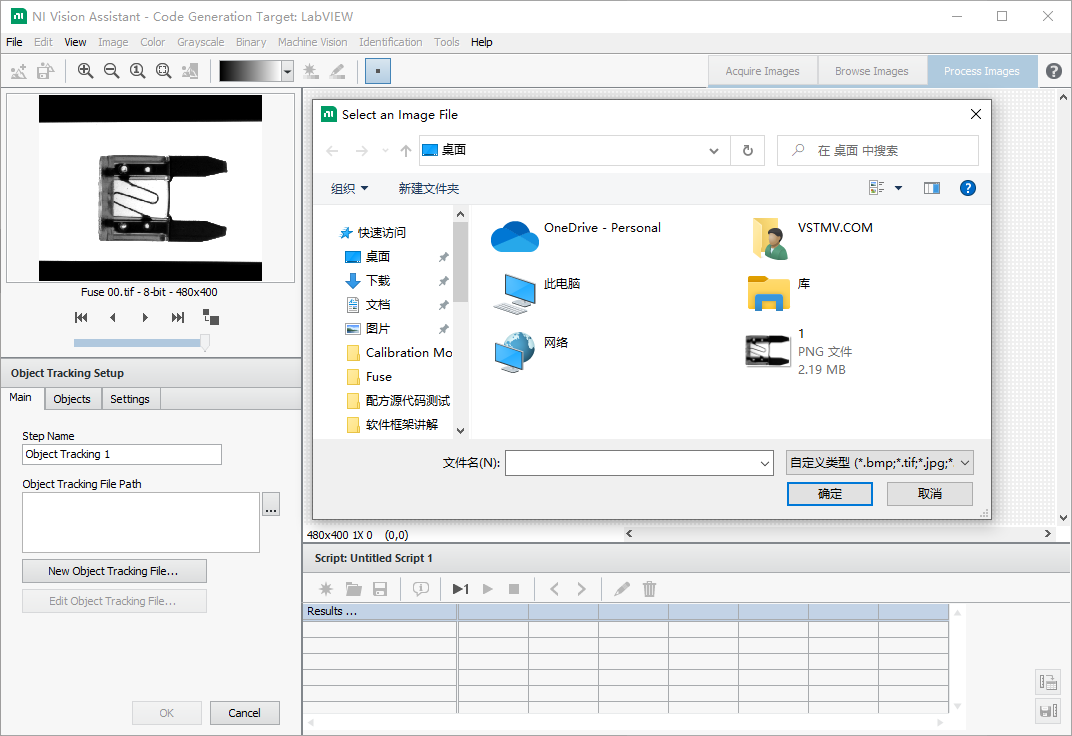The height and width of the screenshot is (736, 1072).
Task: Click the image selection mode icon
Action: point(211,317)
